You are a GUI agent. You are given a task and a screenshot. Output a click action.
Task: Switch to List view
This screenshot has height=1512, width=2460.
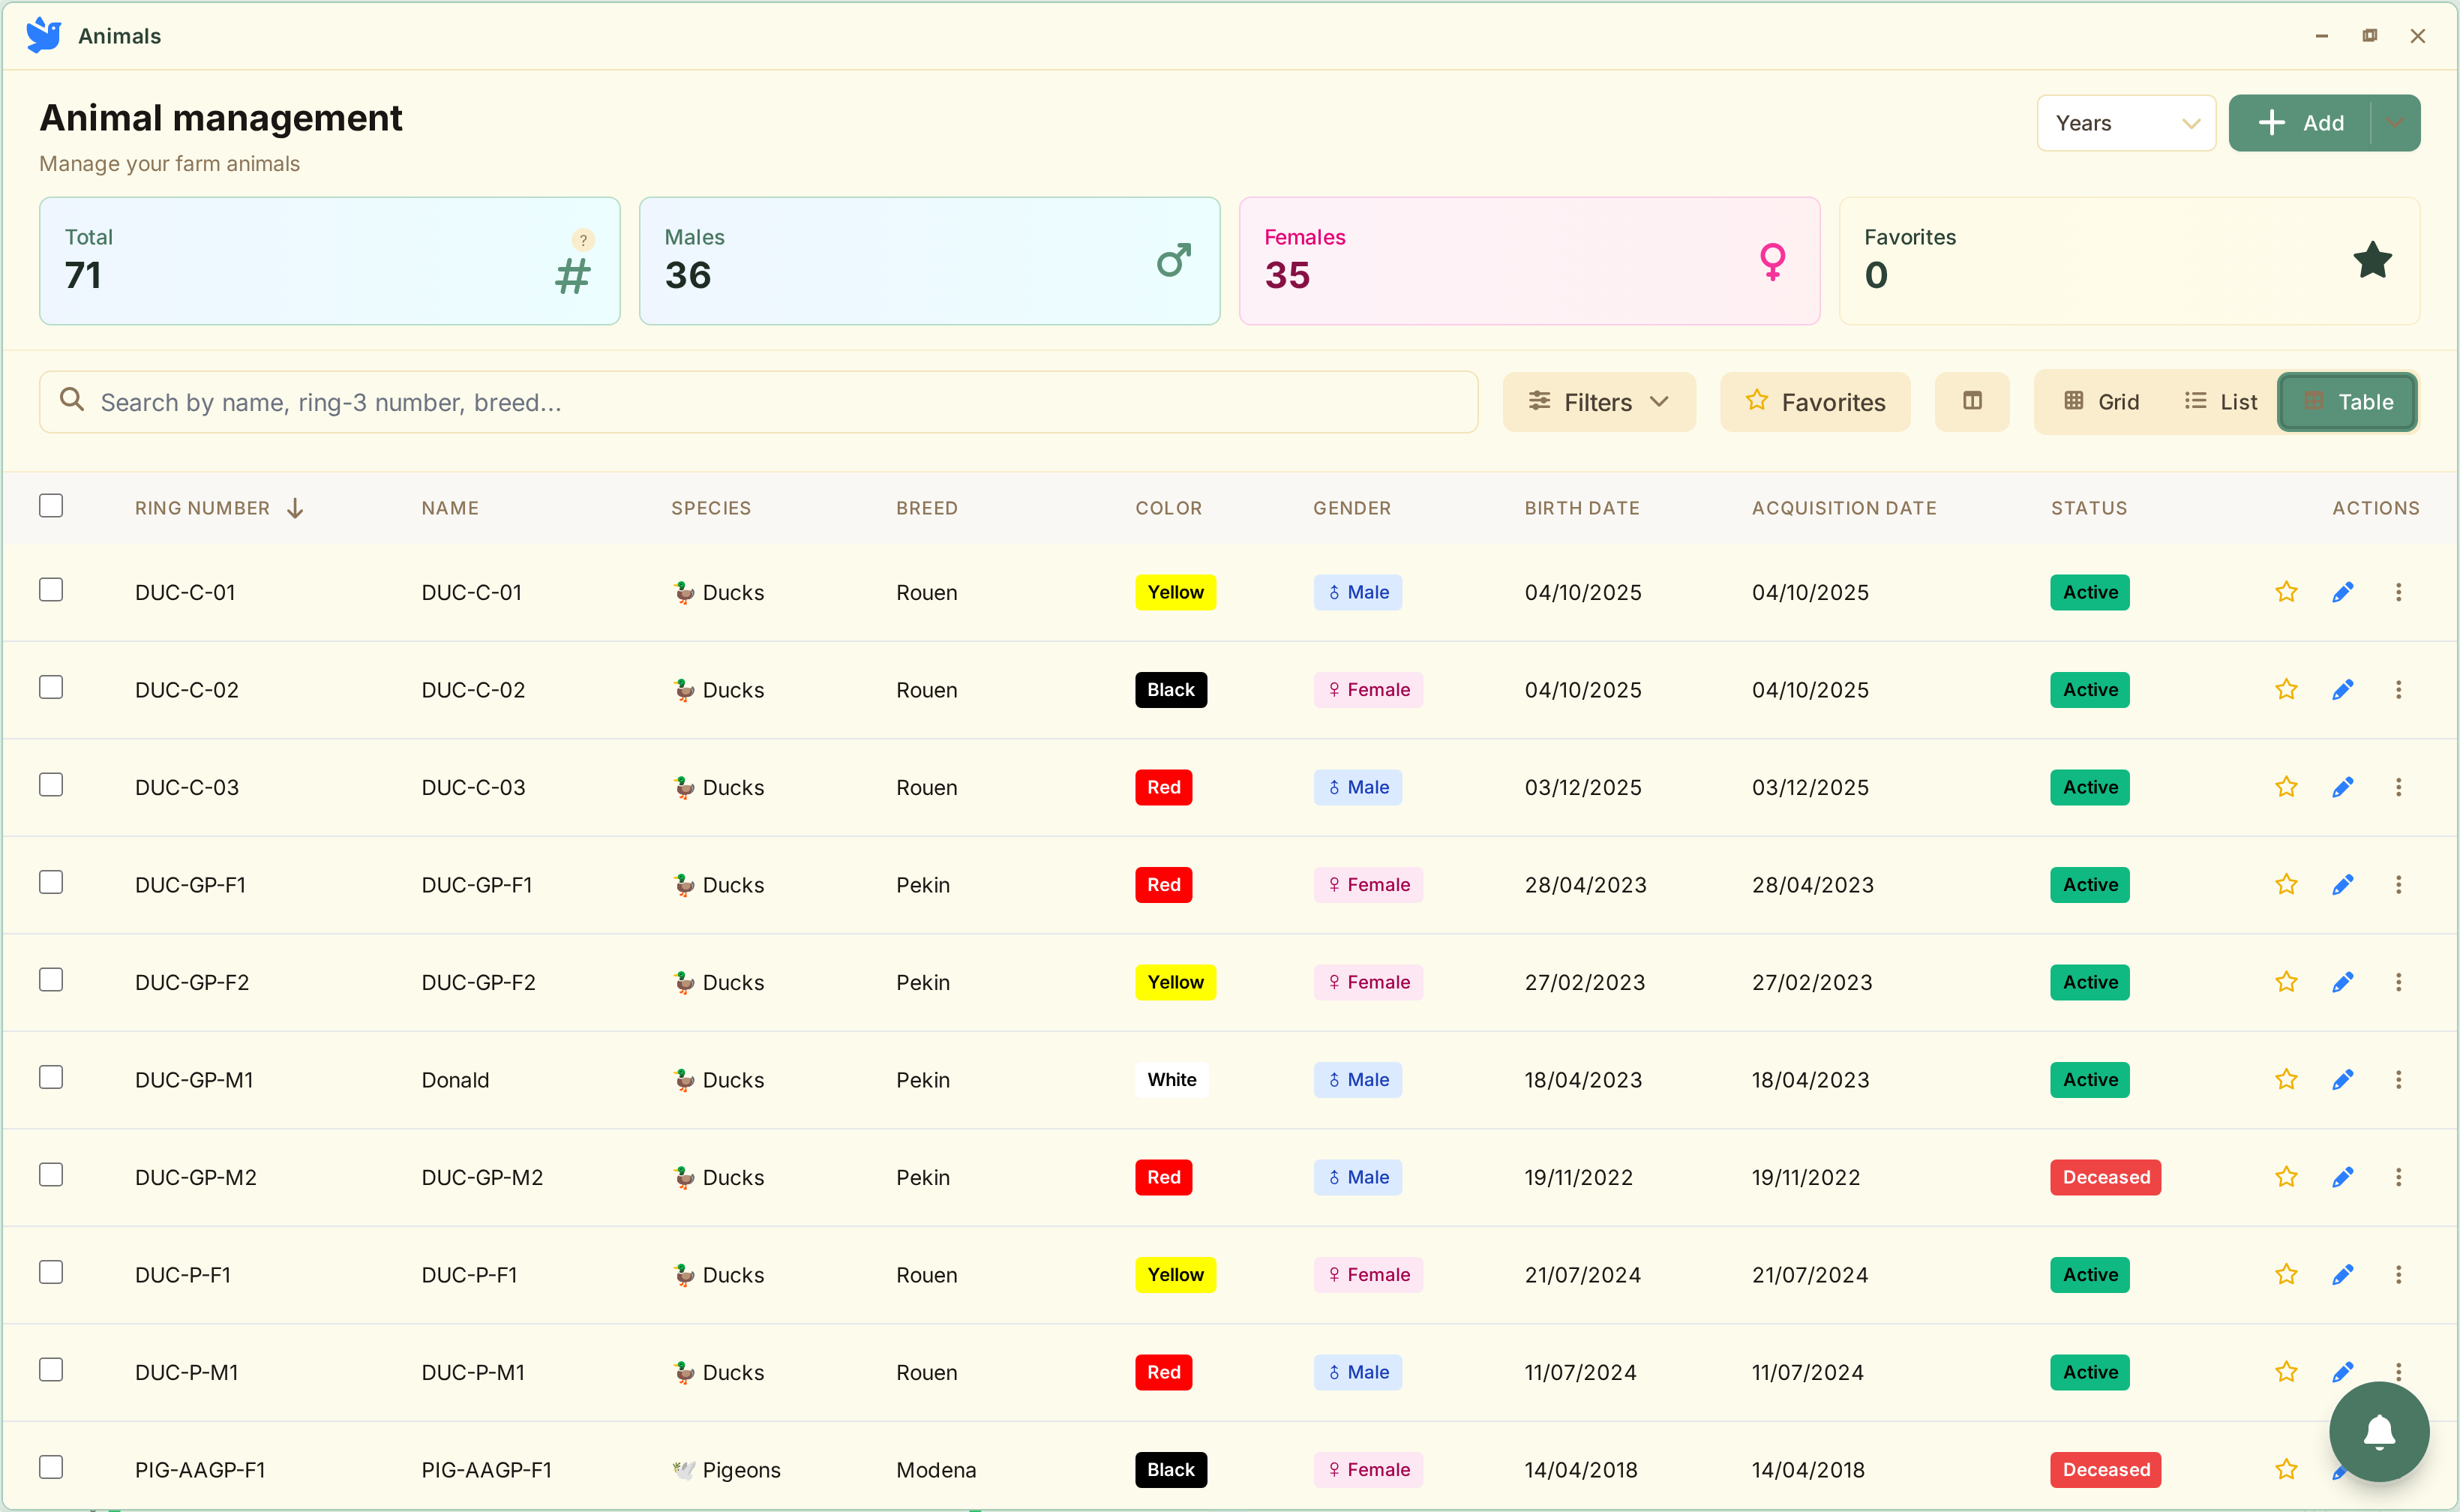pyautogui.click(x=2221, y=402)
